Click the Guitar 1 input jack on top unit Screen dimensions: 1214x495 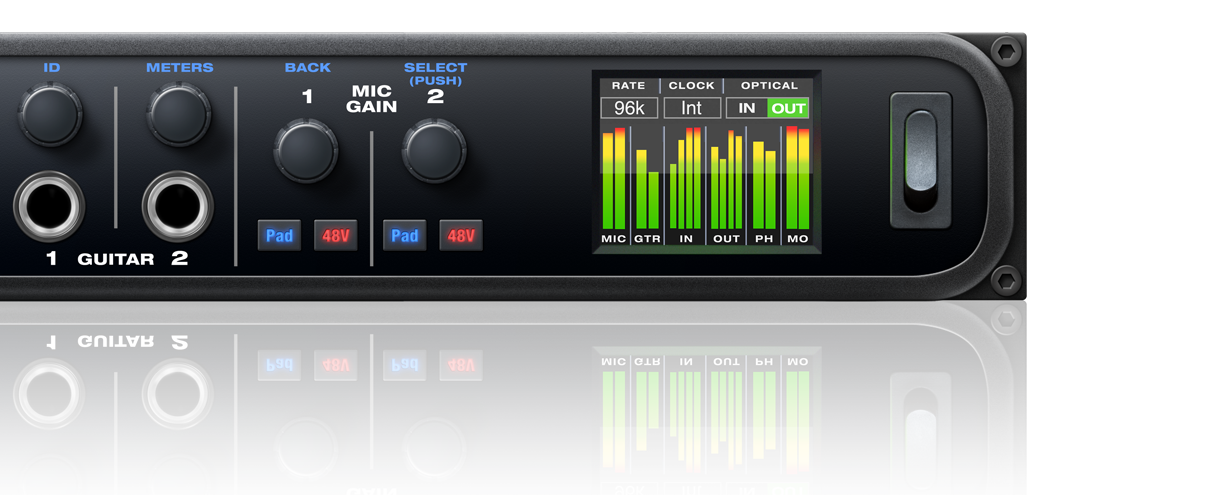(x=50, y=206)
